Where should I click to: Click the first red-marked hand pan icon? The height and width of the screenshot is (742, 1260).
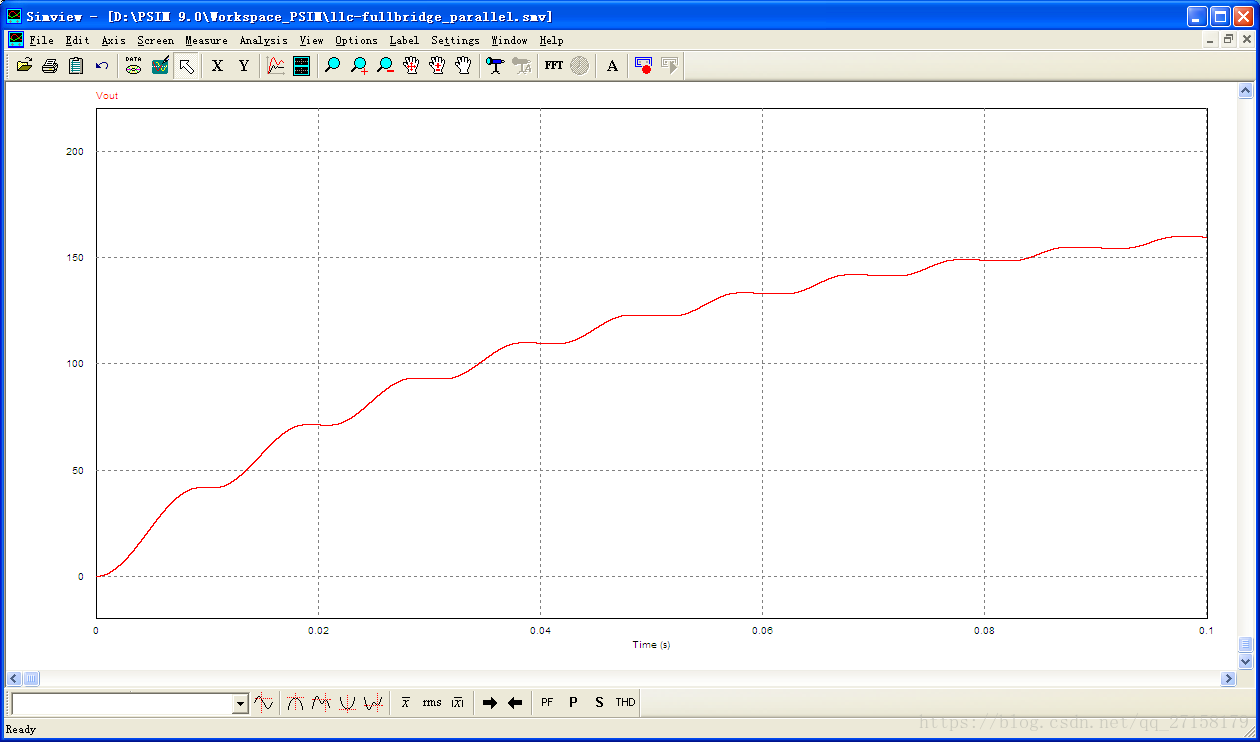coord(411,66)
